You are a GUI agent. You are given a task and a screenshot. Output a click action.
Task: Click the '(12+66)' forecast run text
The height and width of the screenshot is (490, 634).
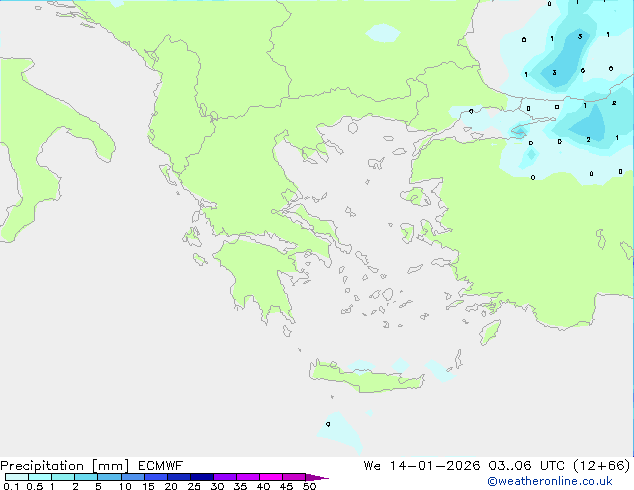tap(602, 466)
